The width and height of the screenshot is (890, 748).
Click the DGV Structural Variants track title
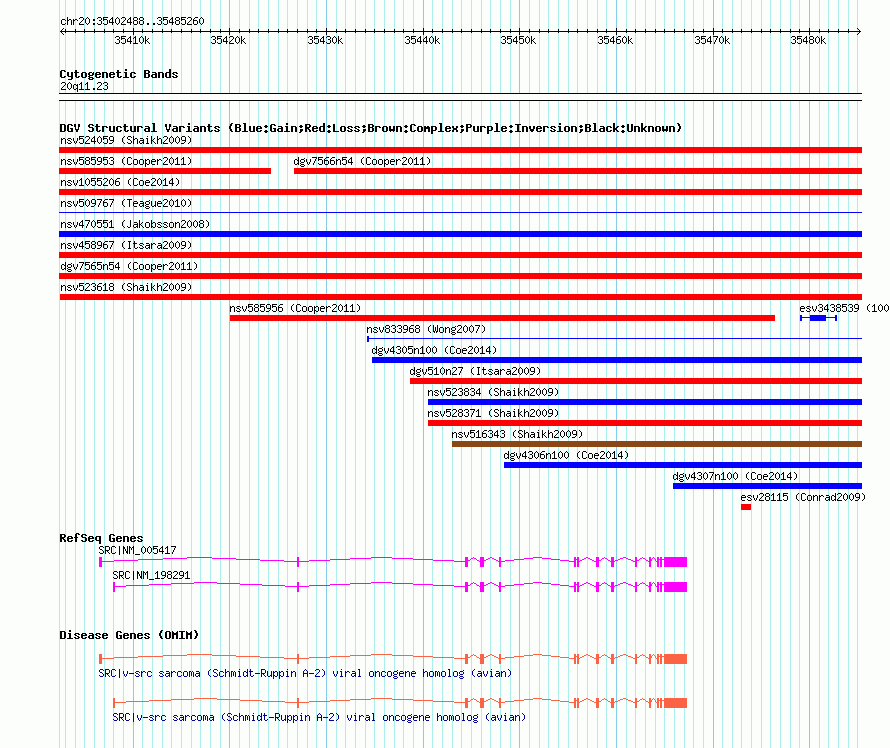click(x=370, y=128)
